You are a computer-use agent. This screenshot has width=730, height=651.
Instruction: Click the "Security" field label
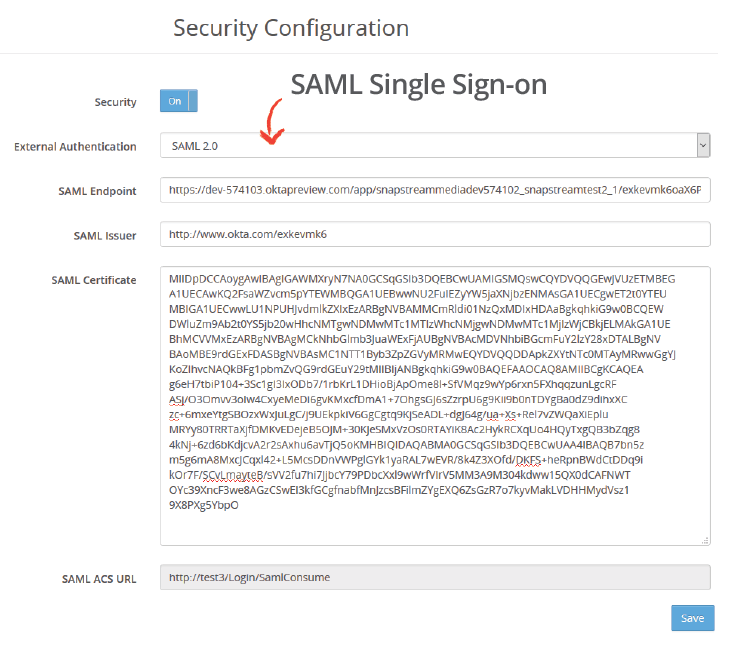tap(115, 102)
